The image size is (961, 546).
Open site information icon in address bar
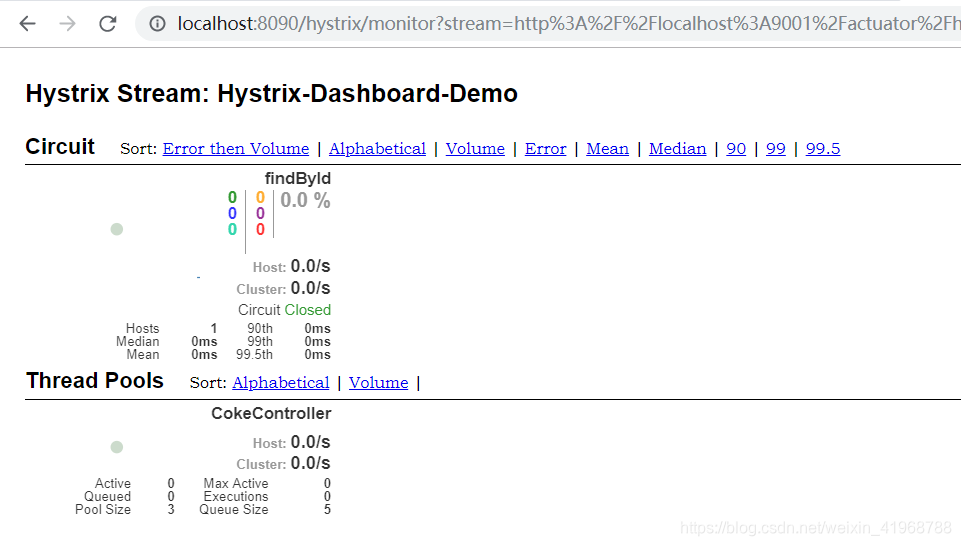point(158,24)
